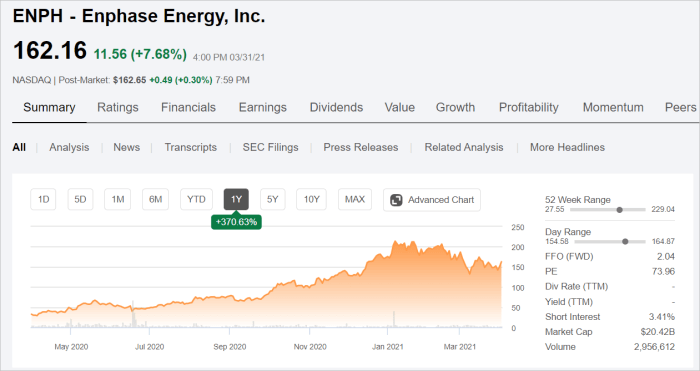
Task: Select the YTD chart range
Action: click(x=196, y=199)
